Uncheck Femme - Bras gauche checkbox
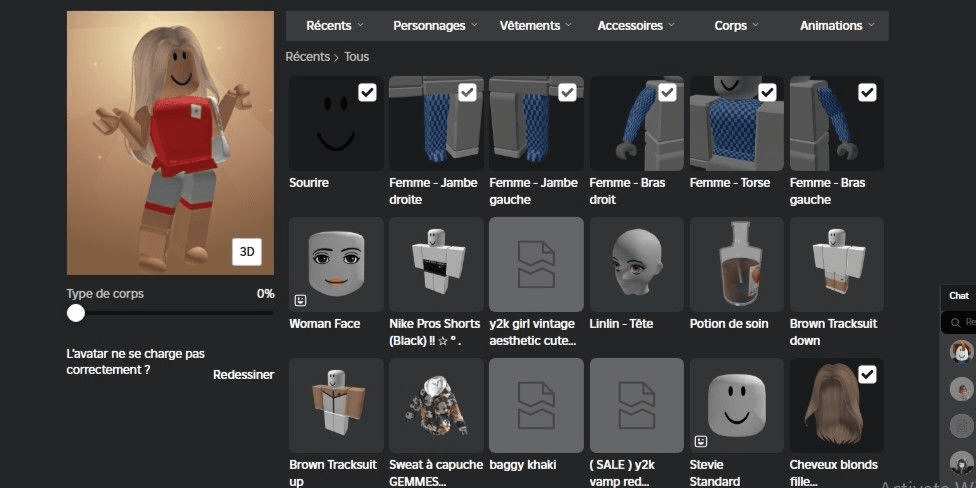976x488 pixels. [x=867, y=93]
